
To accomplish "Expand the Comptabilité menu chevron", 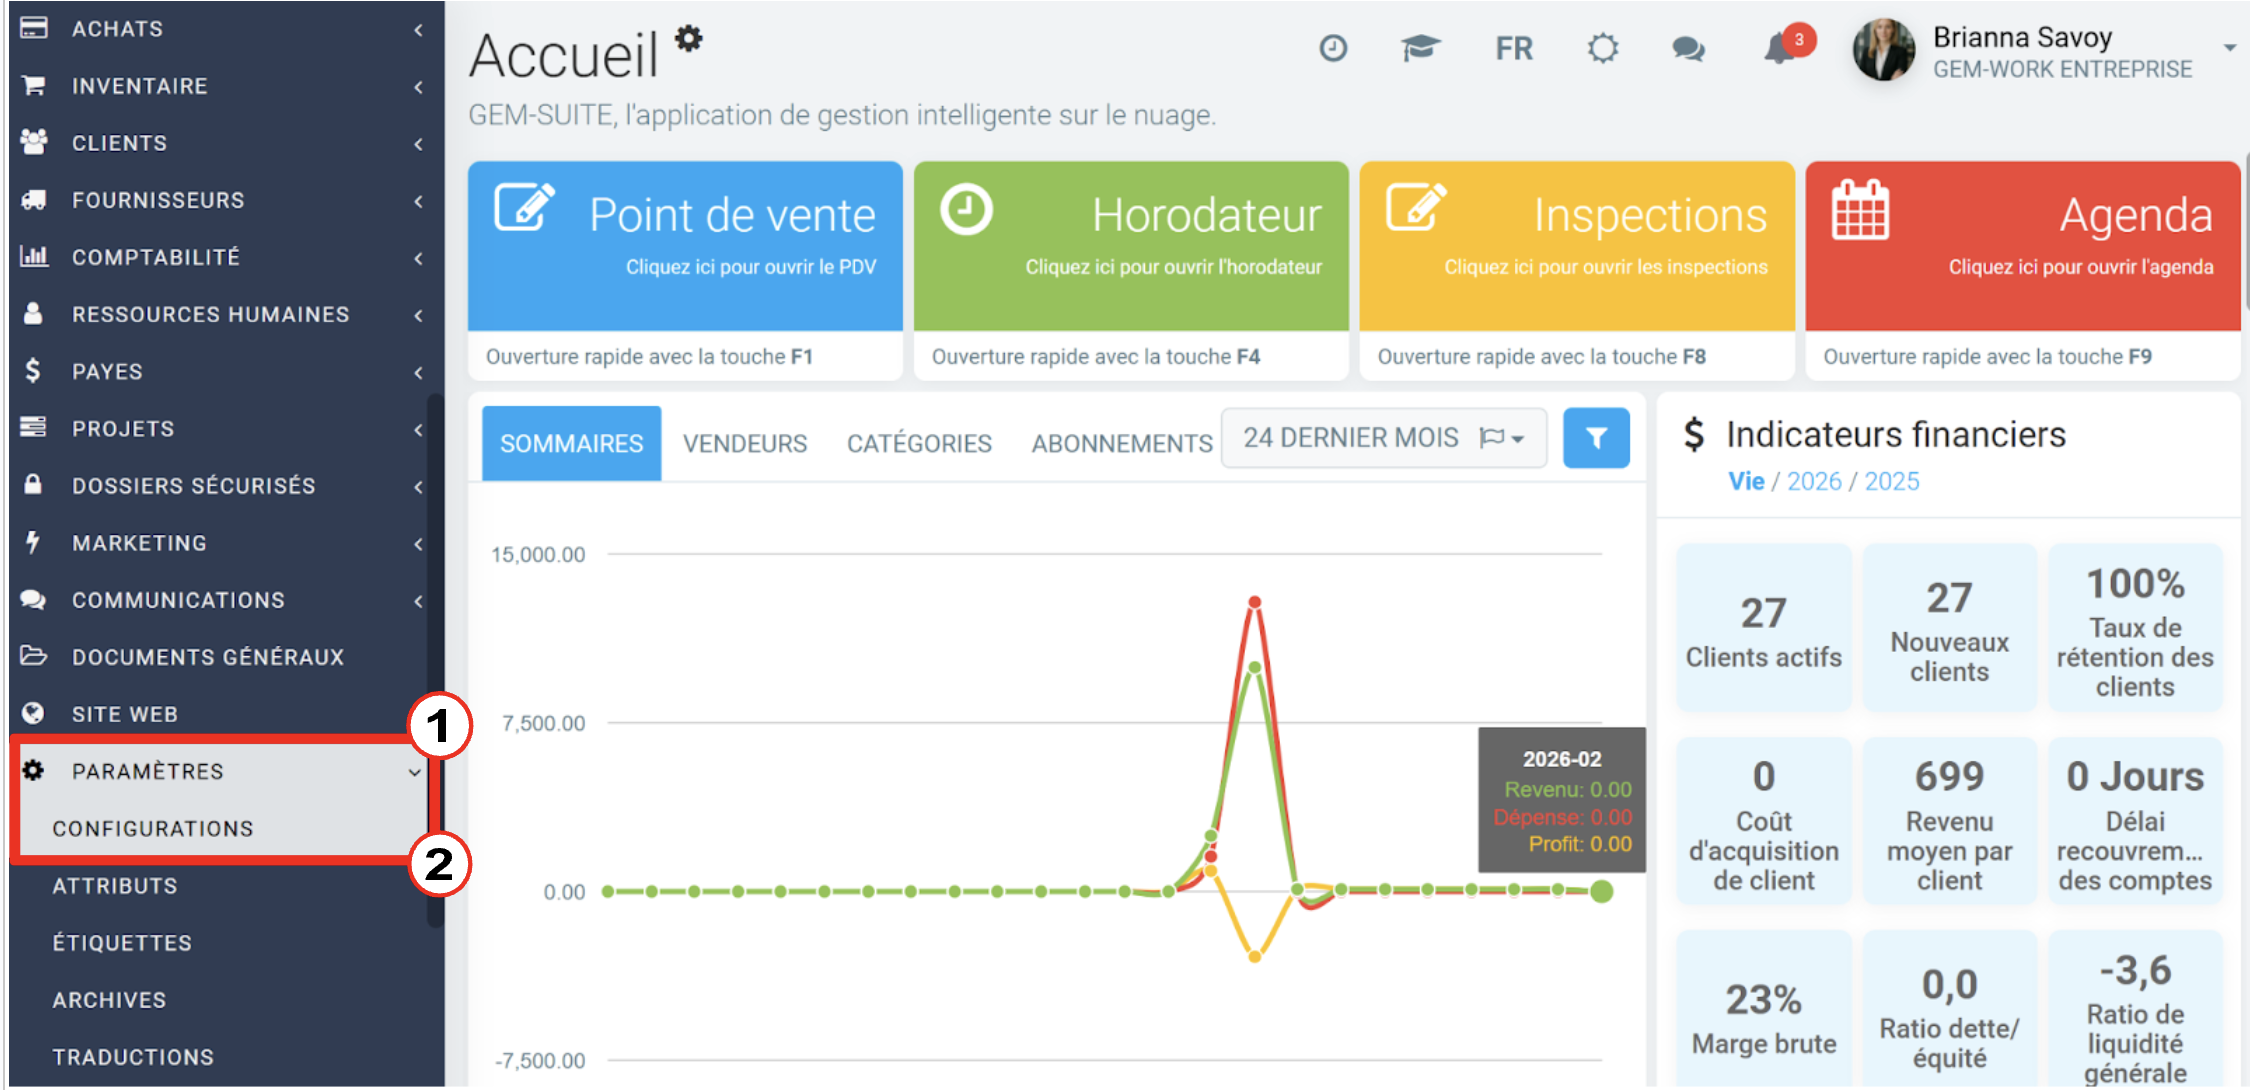I will tap(418, 258).
